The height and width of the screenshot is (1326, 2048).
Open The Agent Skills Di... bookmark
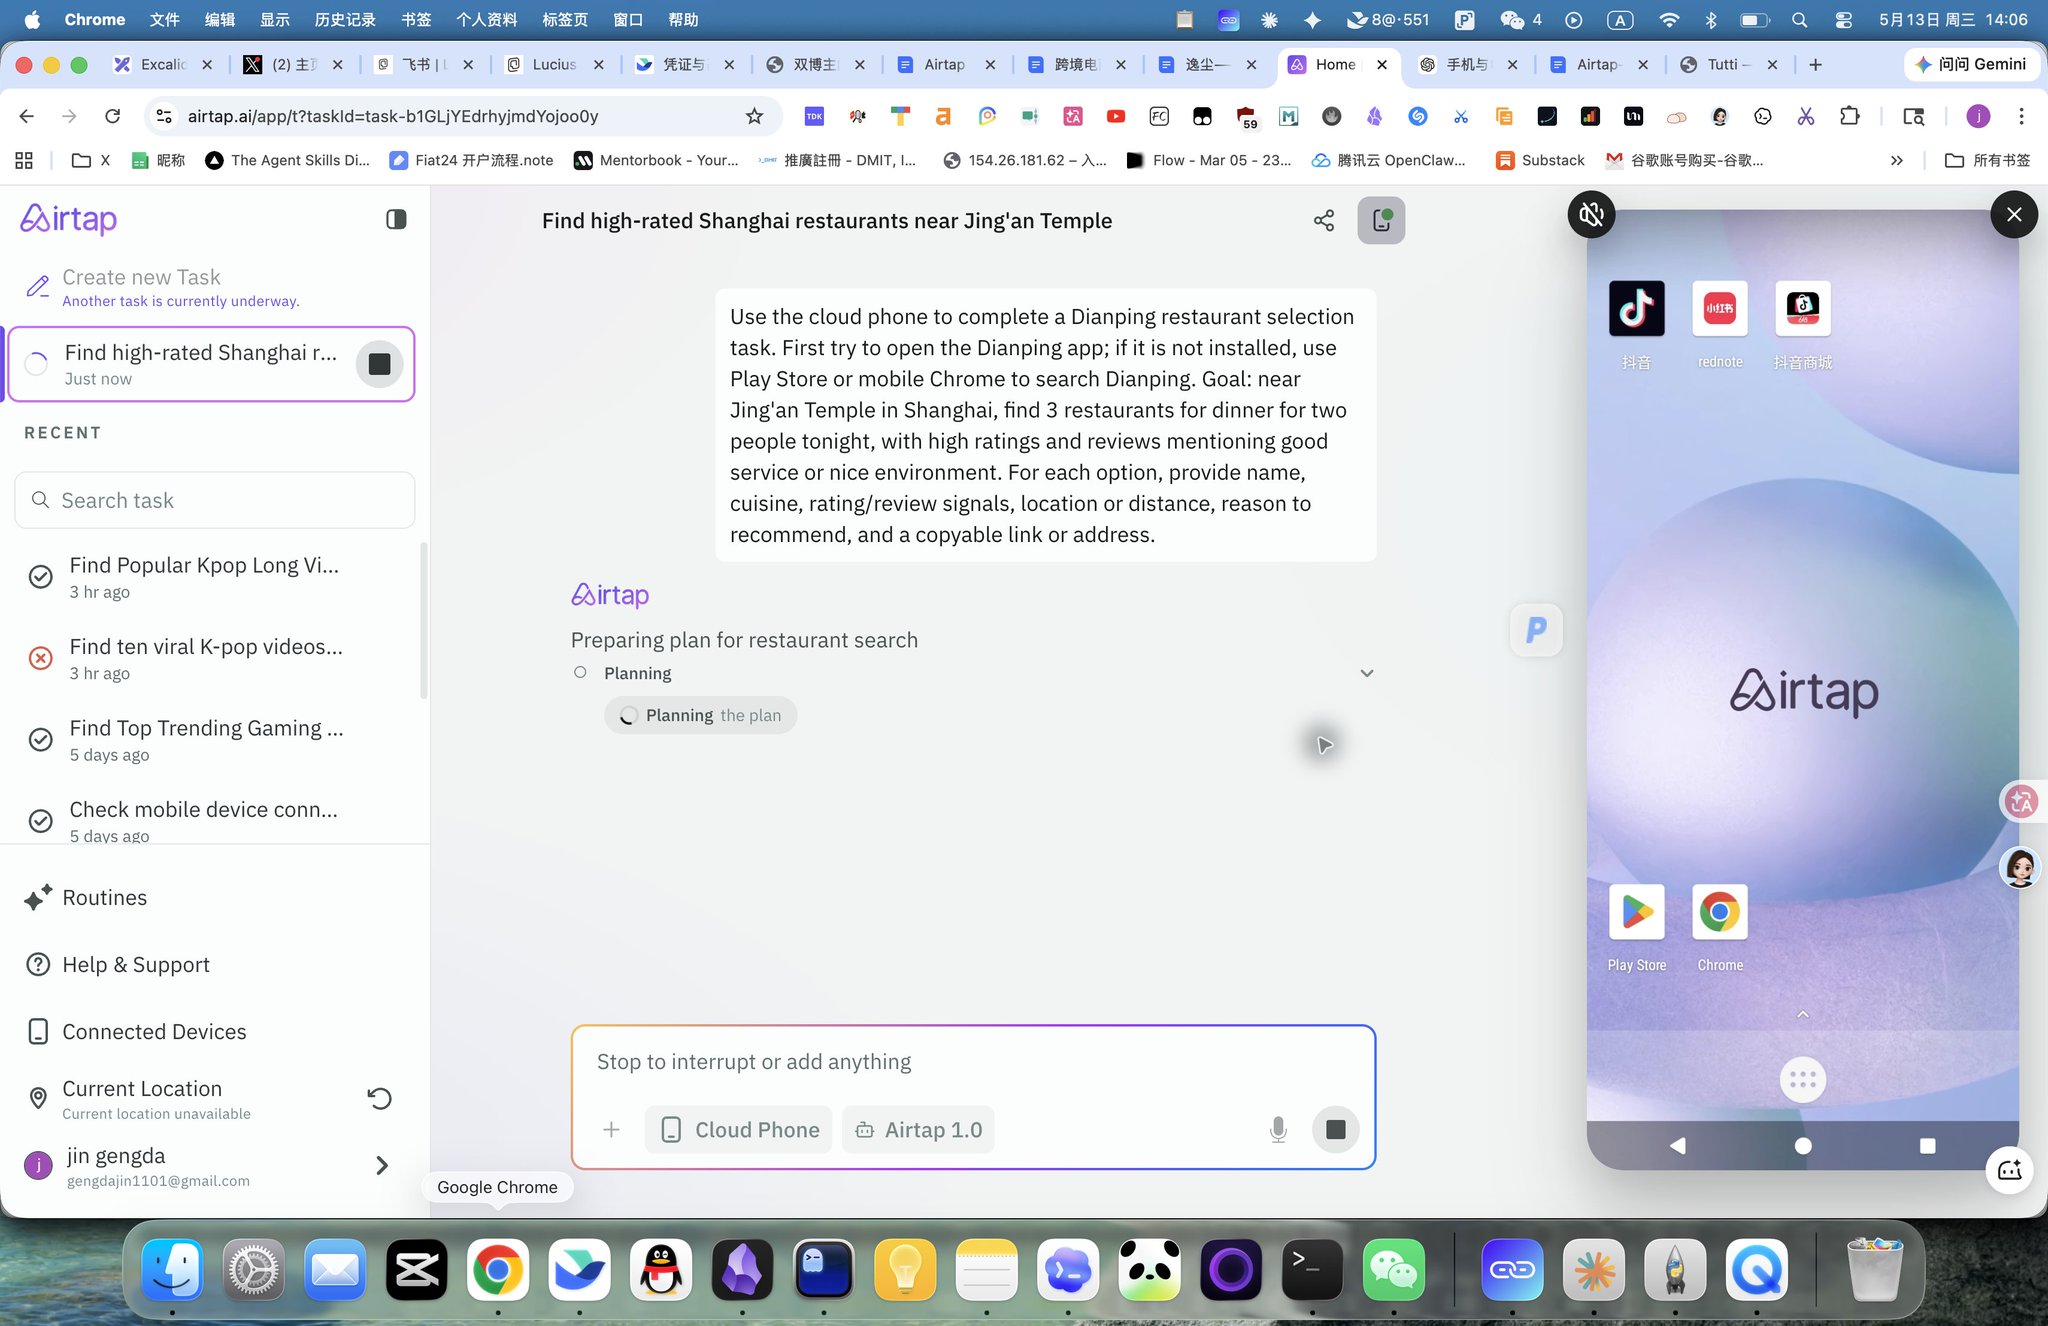287,160
